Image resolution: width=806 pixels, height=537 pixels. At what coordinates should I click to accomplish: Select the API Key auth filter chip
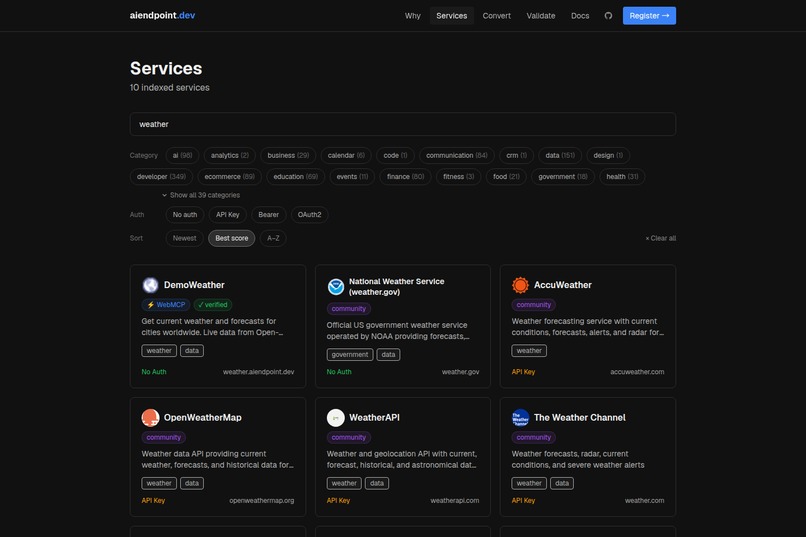coord(227,215)
